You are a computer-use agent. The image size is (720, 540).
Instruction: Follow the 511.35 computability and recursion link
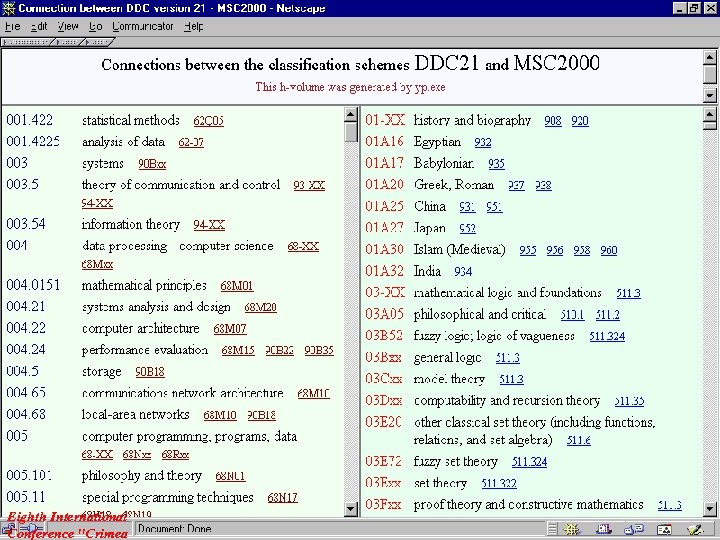630,401
